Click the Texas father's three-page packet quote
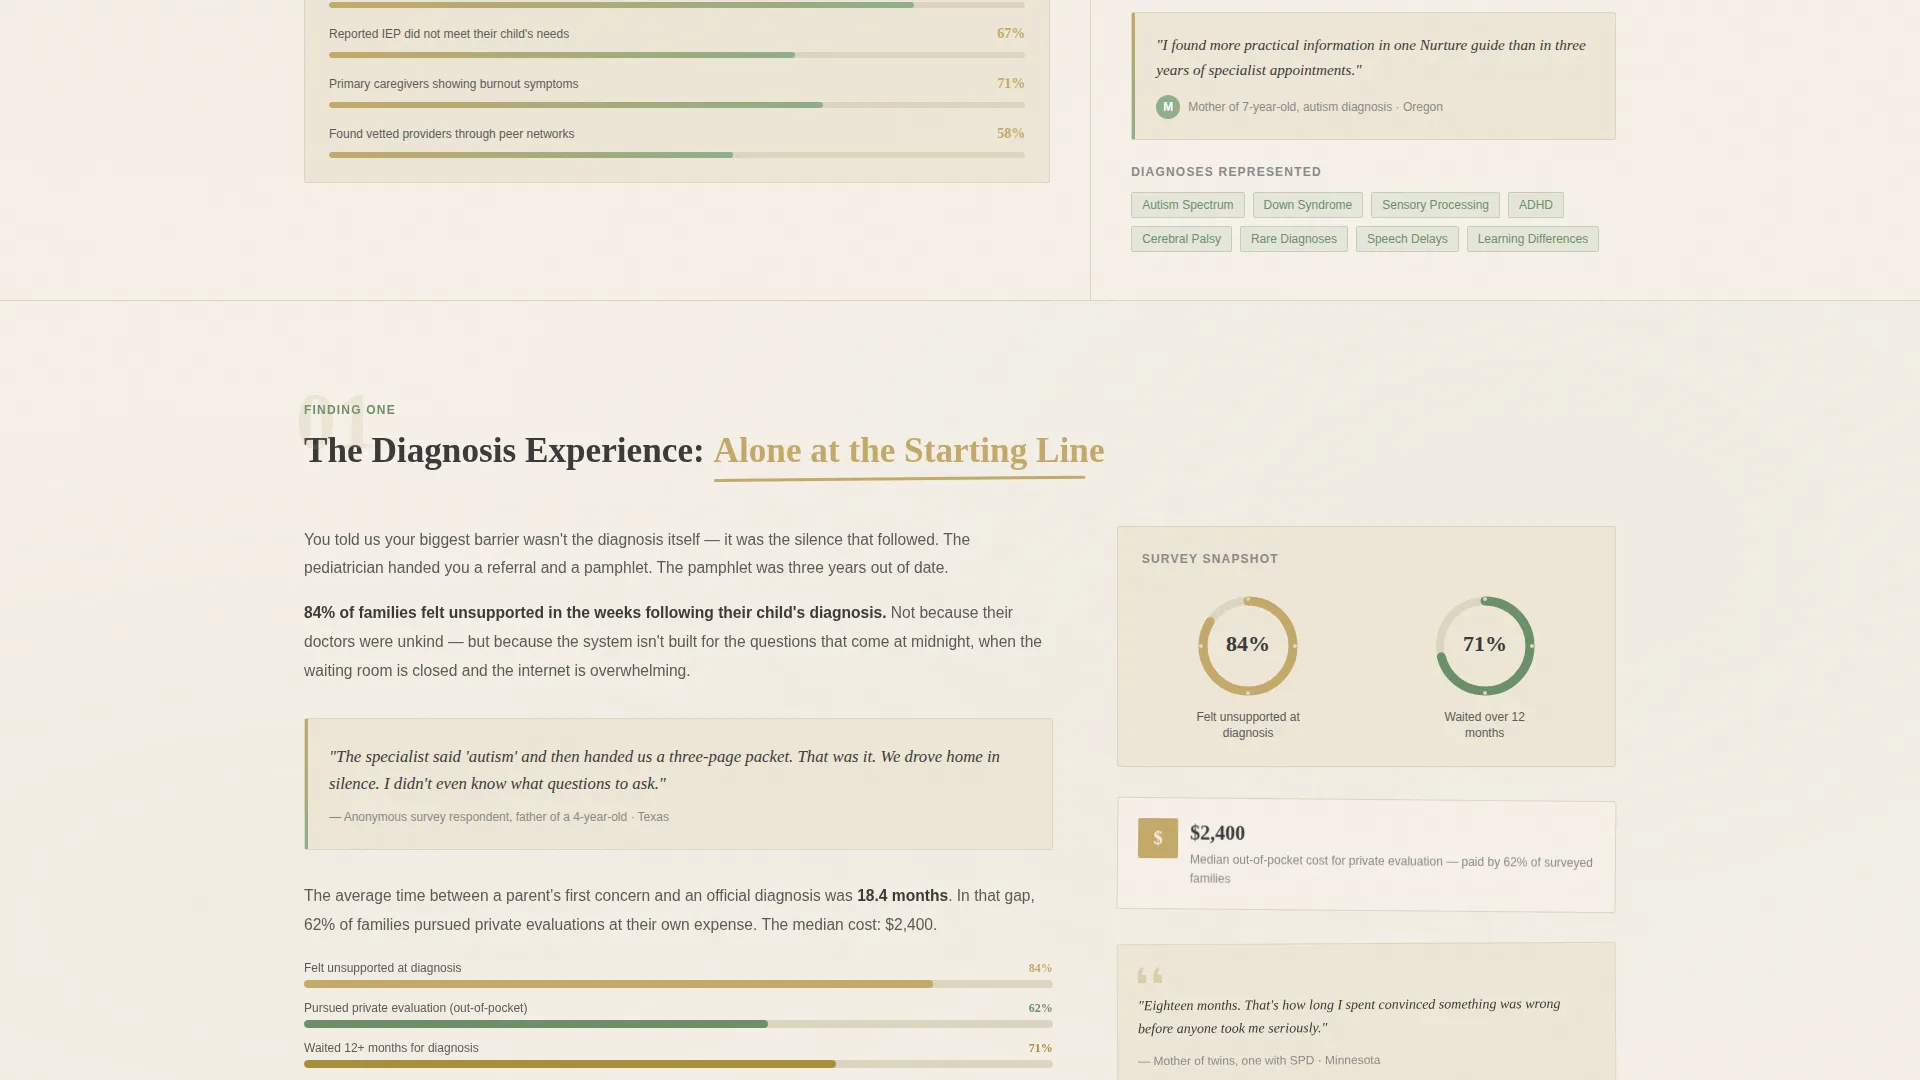The height and width of the screenshot is (1080, 1920). pos(664,770)
